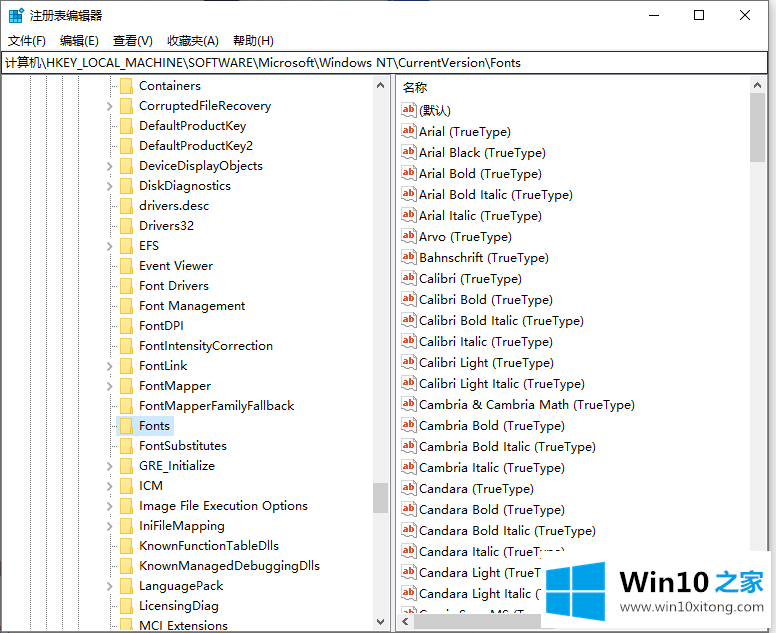Select the KnownFunctionTableDlls tree key
This screenshot has height=633, width=776.
[209, 546]
